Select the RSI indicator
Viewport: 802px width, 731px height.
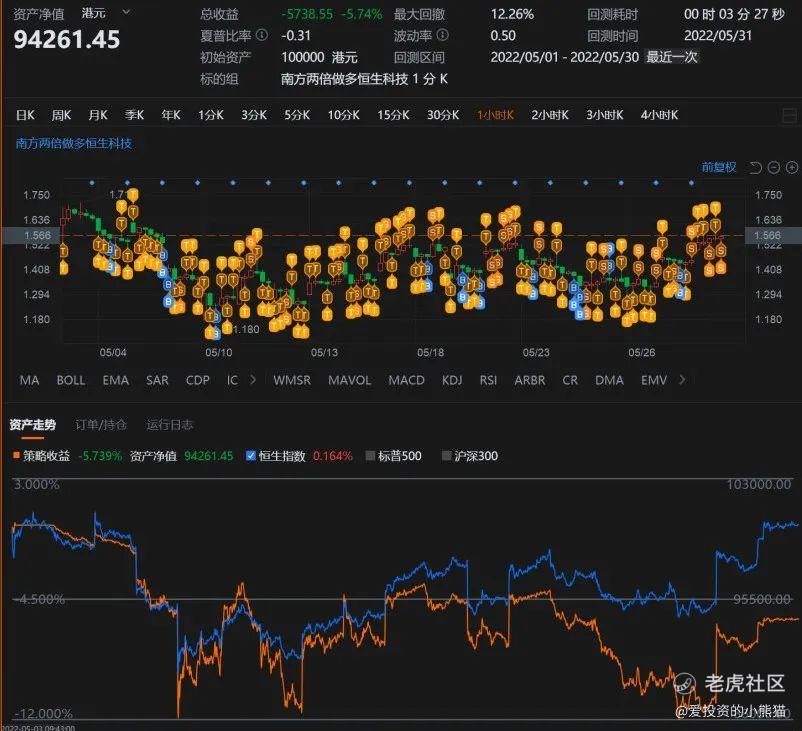coord(488,380)
